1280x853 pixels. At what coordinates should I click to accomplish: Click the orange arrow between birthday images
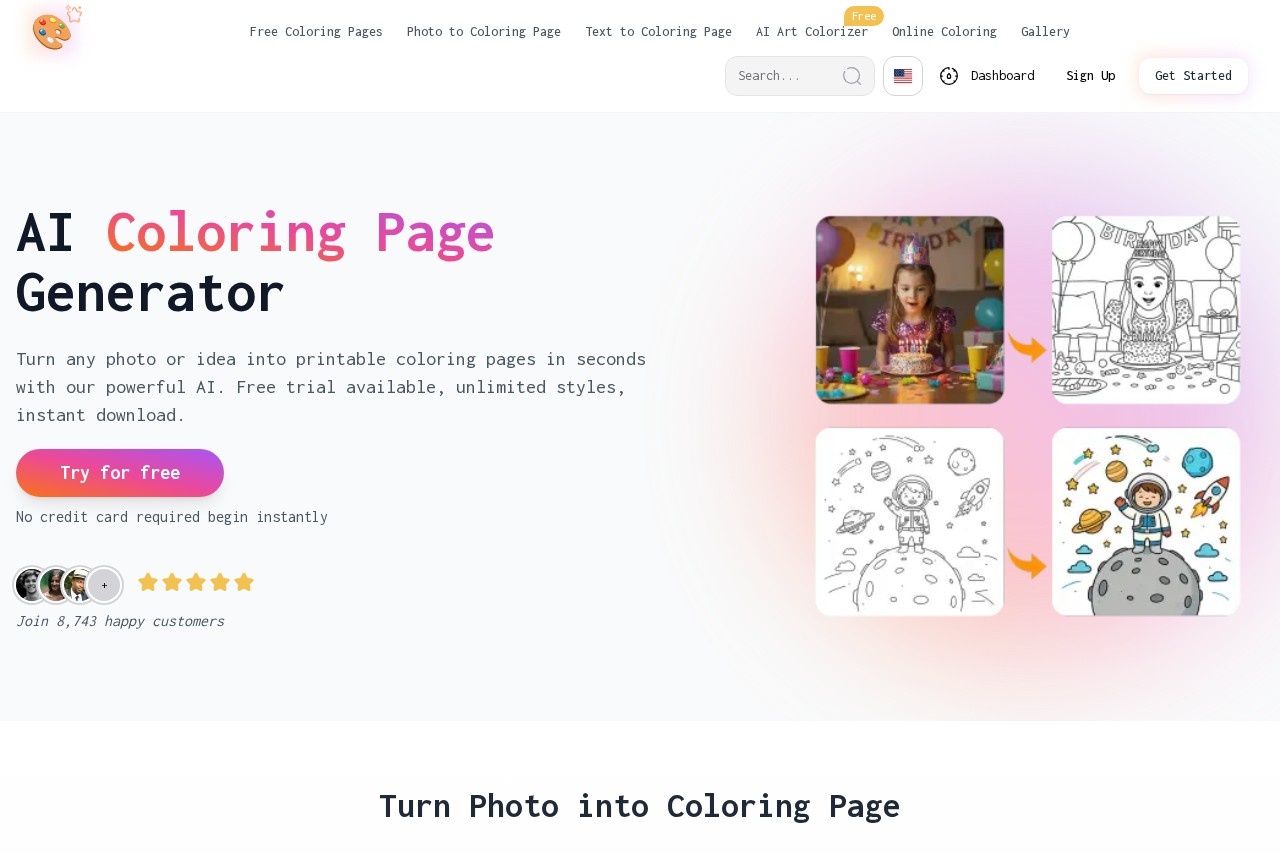[x=1027, y=349]
